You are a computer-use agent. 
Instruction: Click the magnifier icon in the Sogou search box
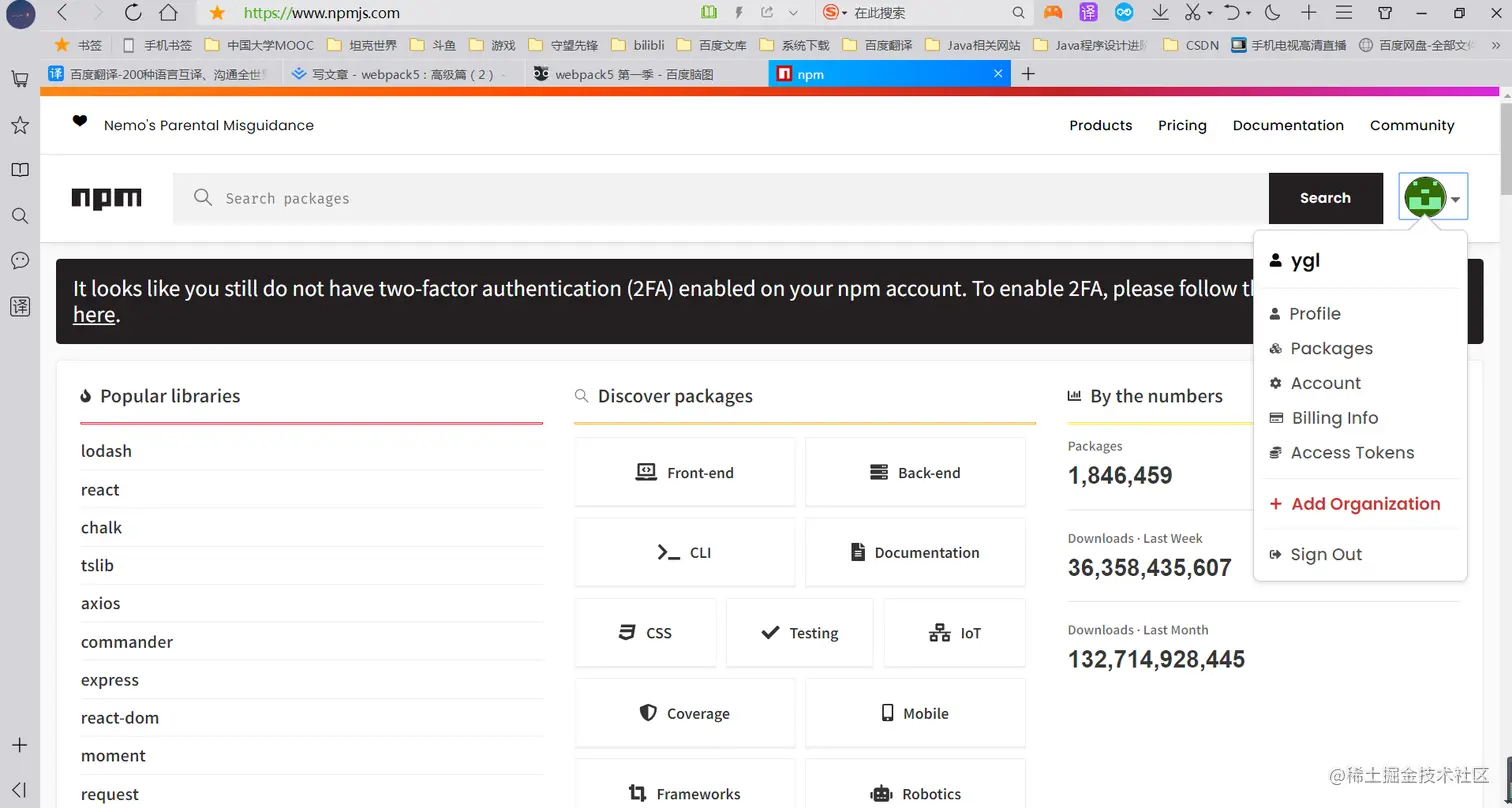pos(1019,13)
